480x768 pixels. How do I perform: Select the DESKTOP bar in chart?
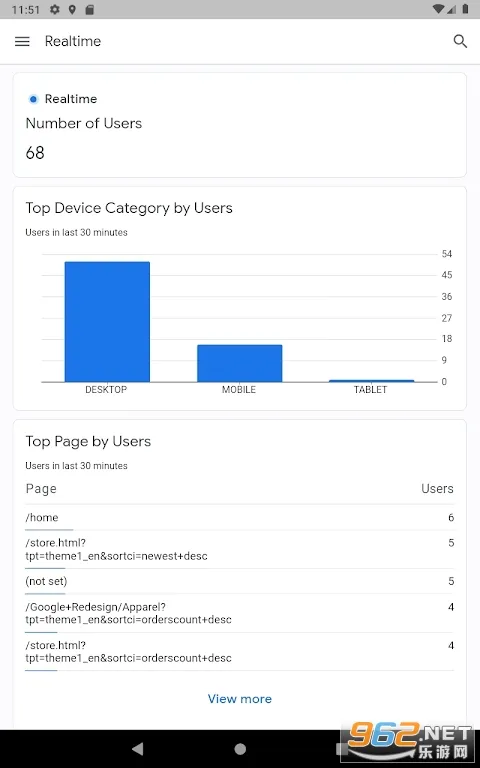[x=107, y=322]
